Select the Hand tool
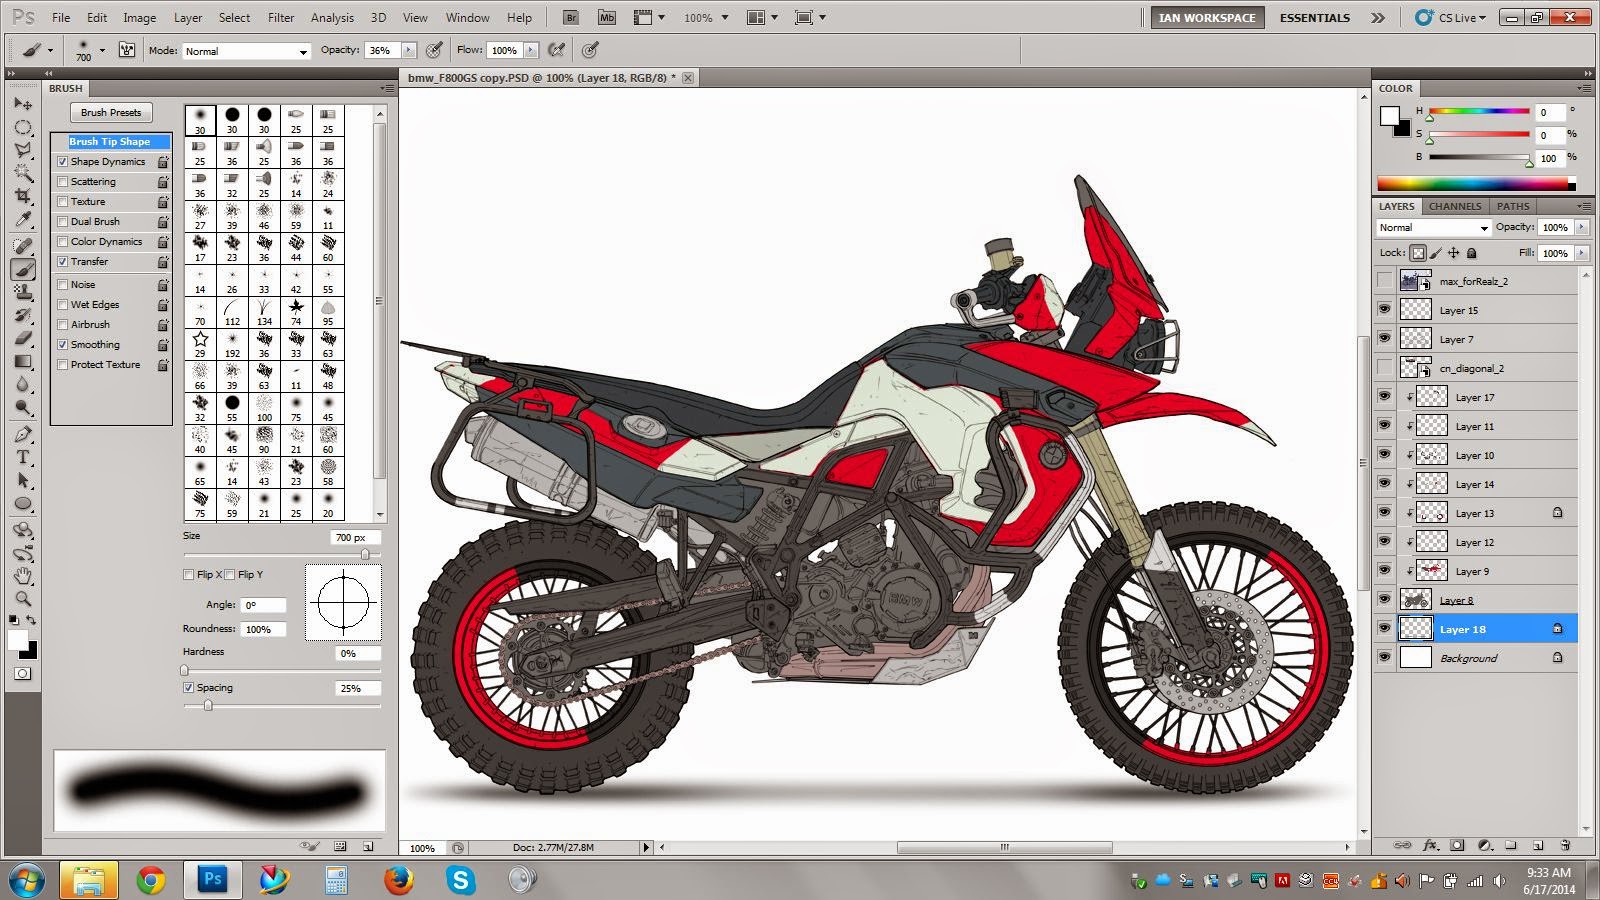The image size is (1600, 900). click(23, 576)
